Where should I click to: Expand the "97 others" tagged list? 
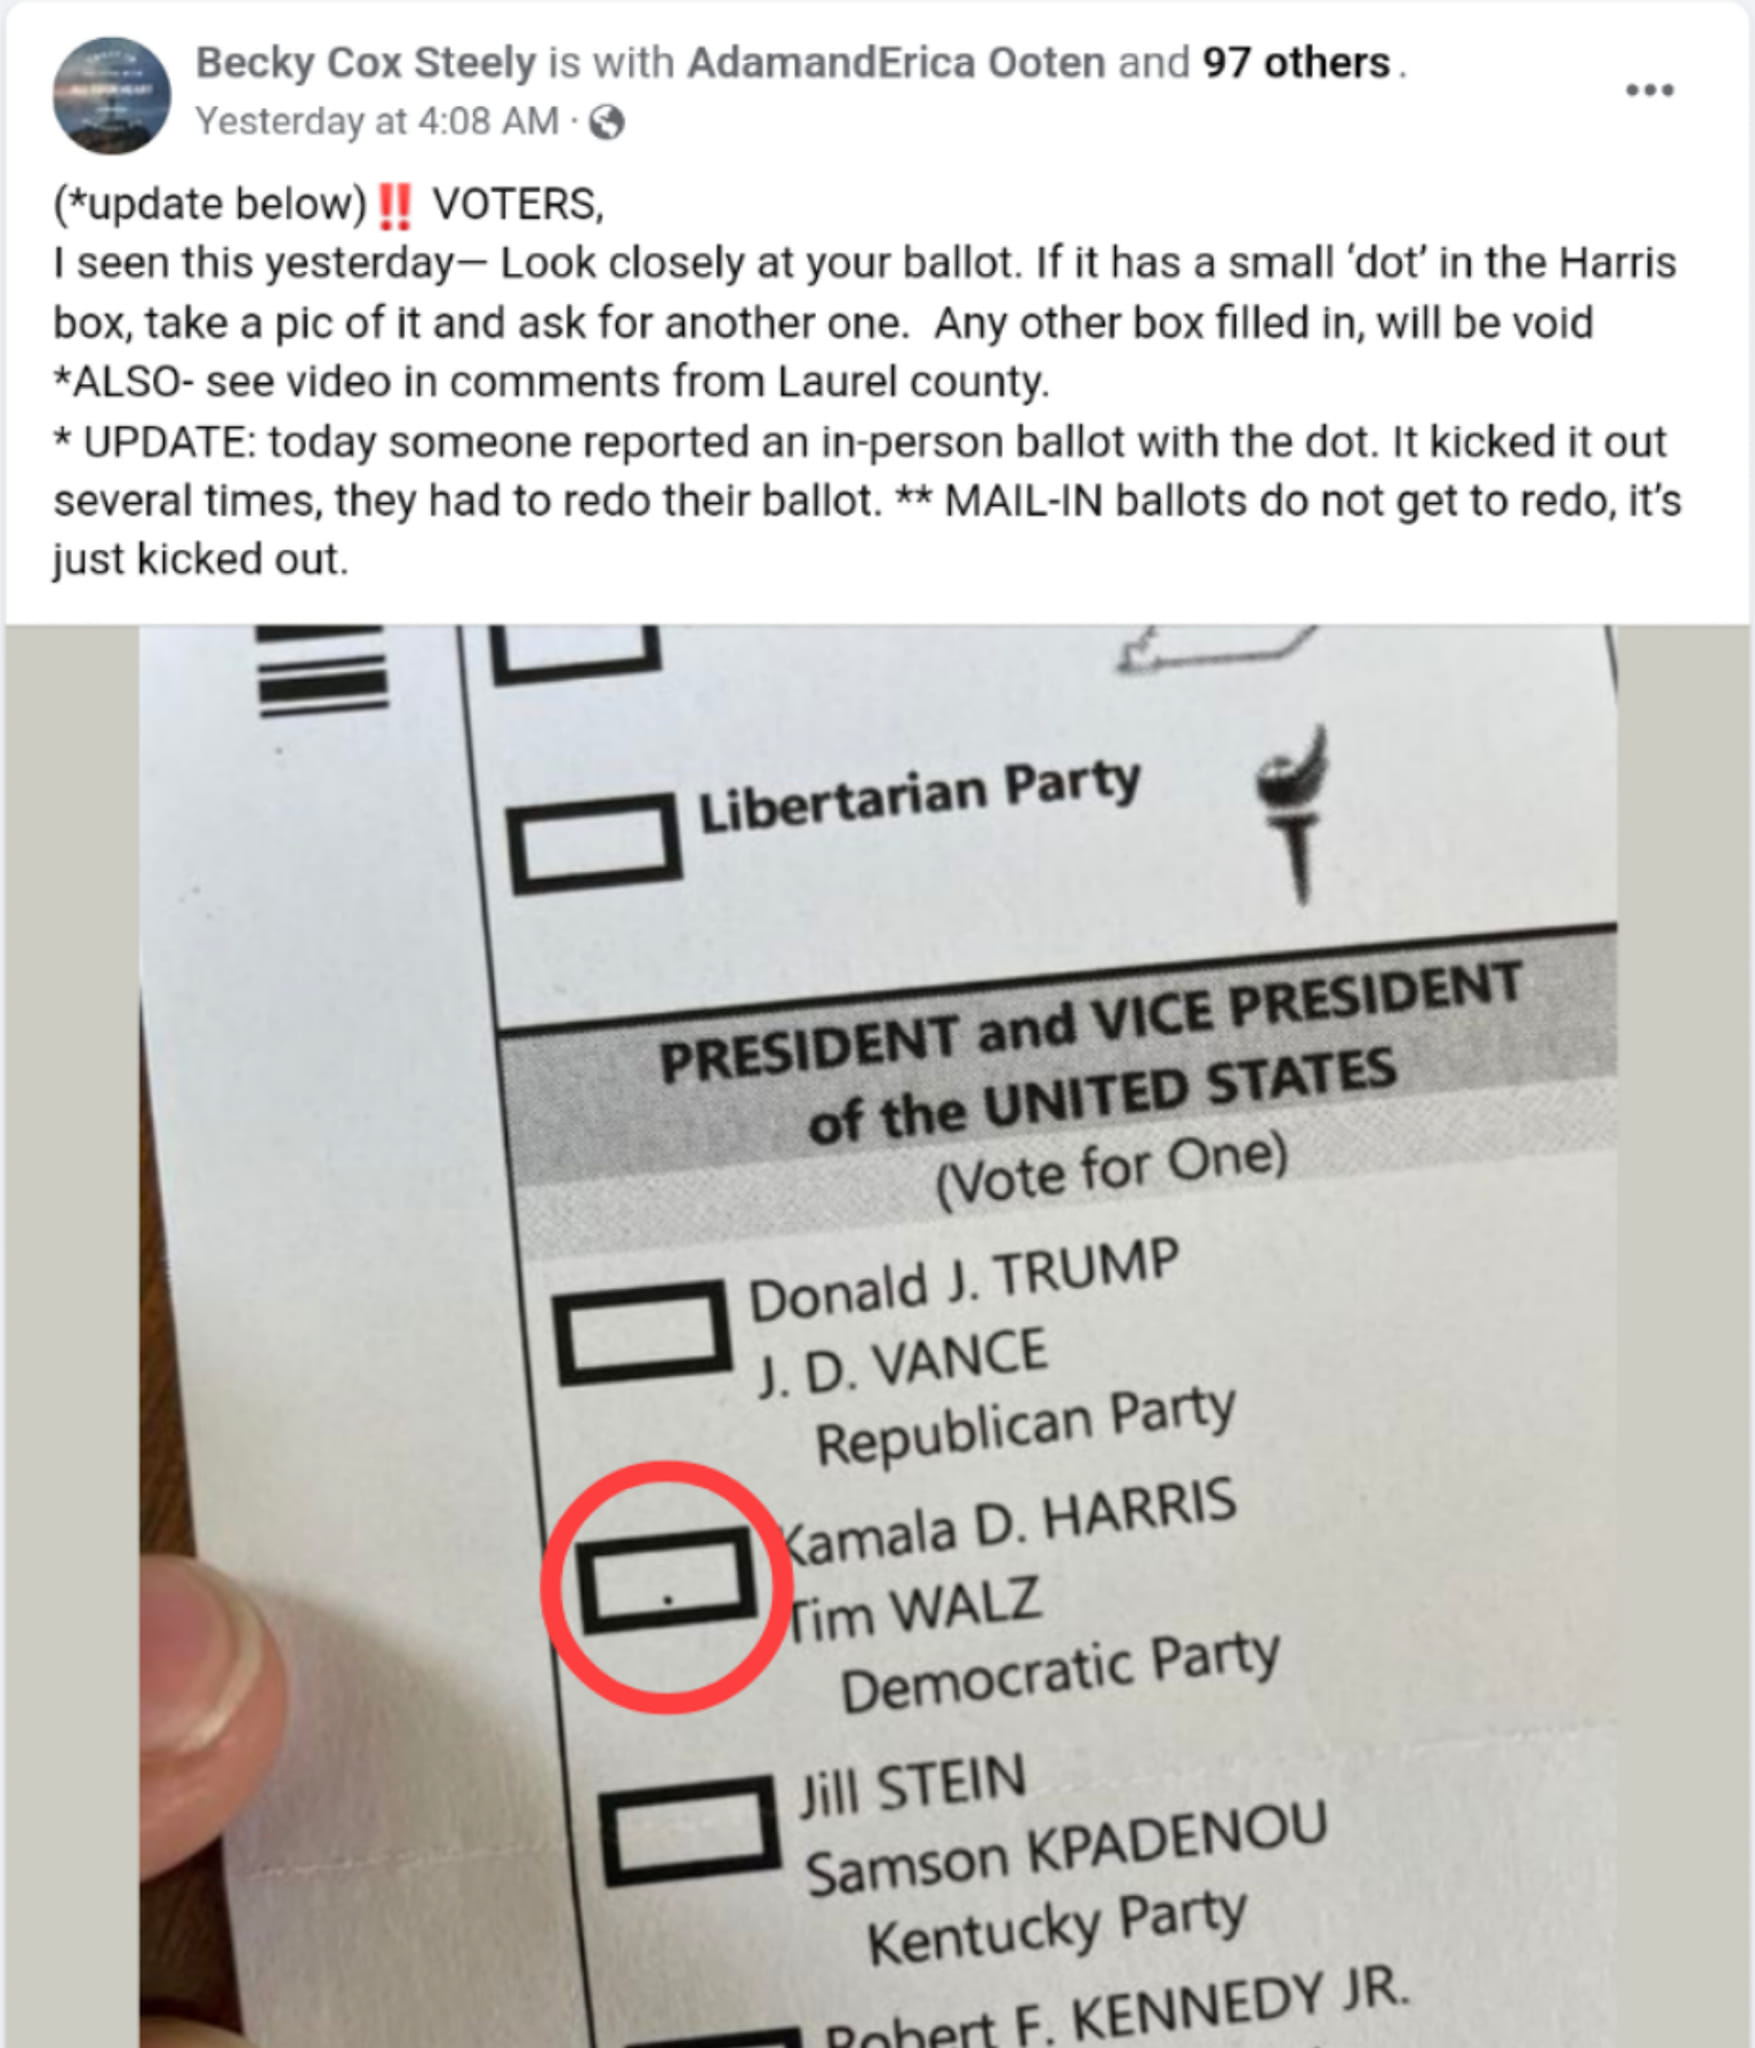pos(1296,63)
